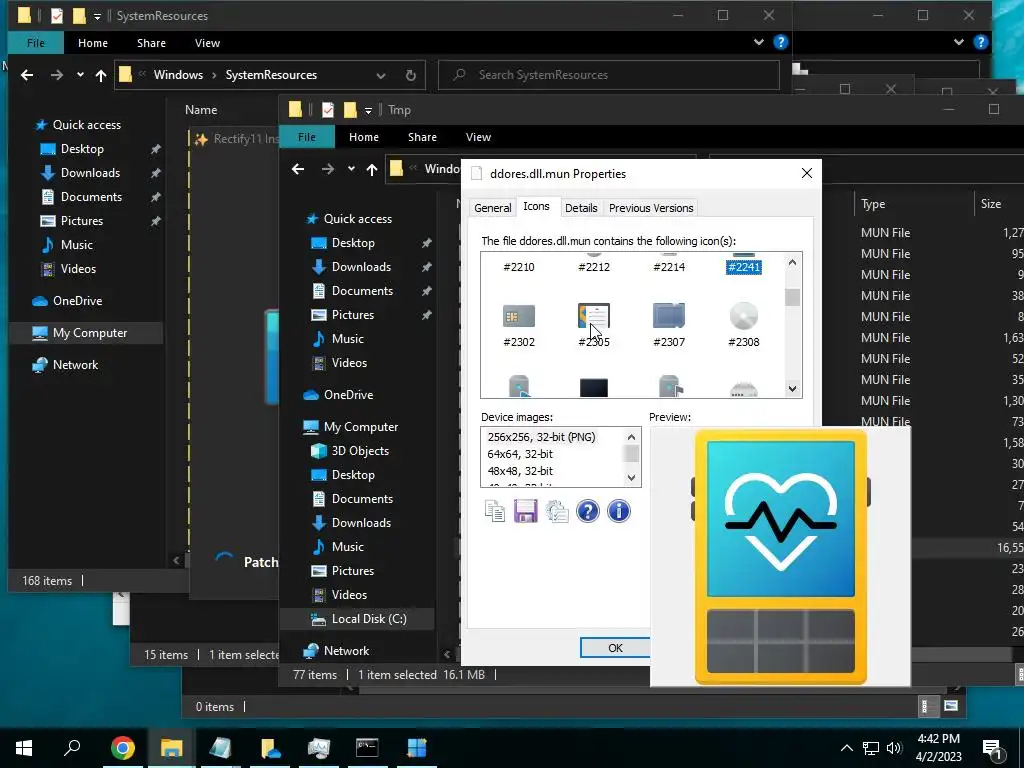Image resolution: width=1024 pixels, height=768 pixels.
Task: Open OneDrive in SystemResources sidebar
Action: 77,301
